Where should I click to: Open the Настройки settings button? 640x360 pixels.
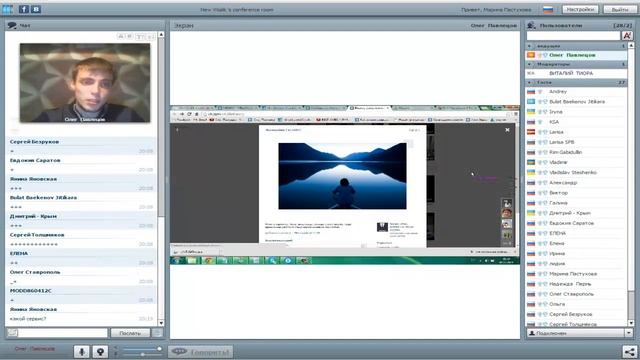[580, 9]
